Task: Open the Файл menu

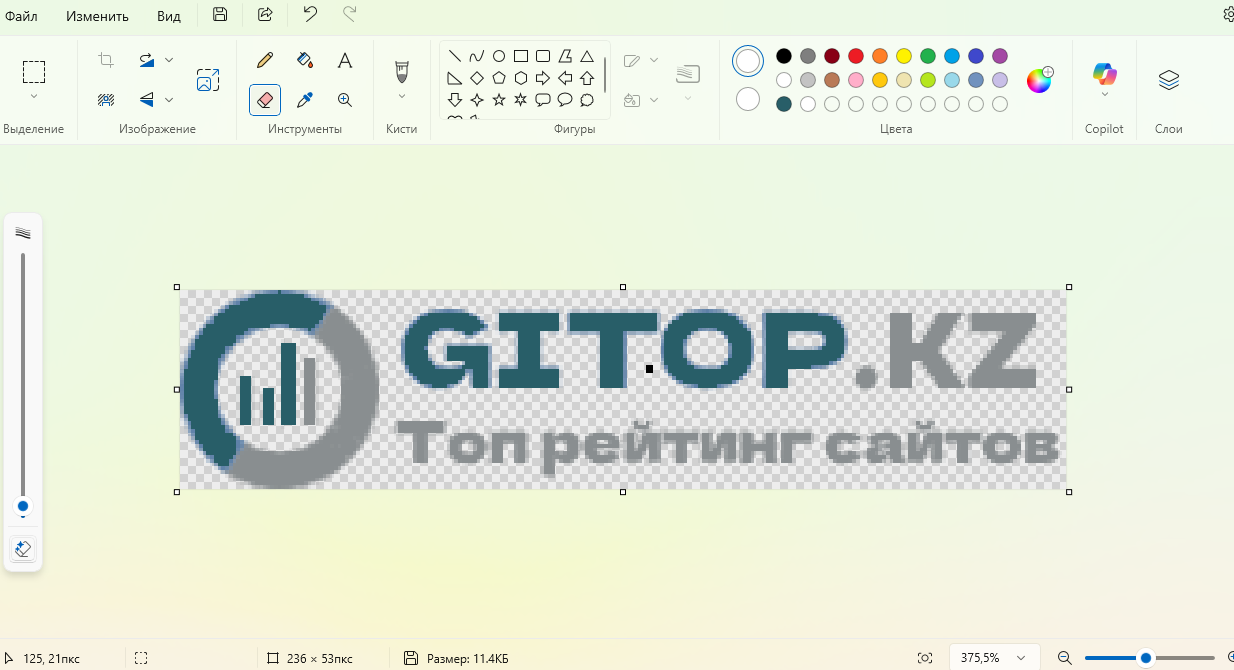Action: [x=22, y=16]
